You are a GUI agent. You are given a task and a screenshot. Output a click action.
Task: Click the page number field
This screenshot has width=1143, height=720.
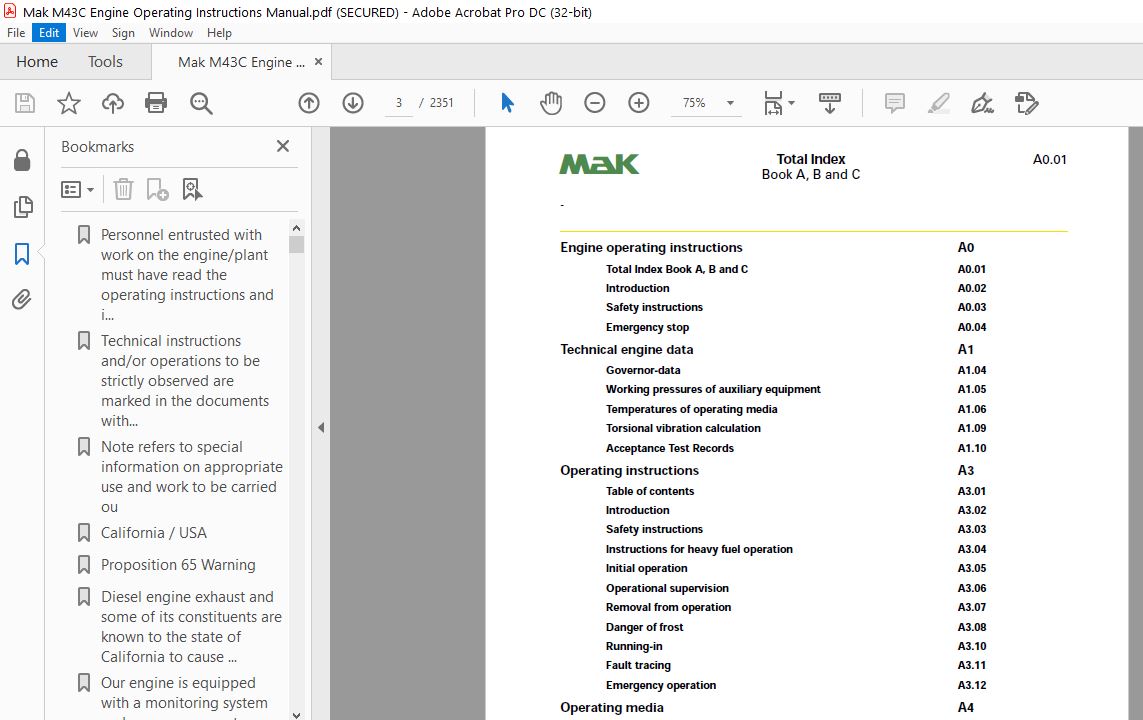click(x=399, y=103)
